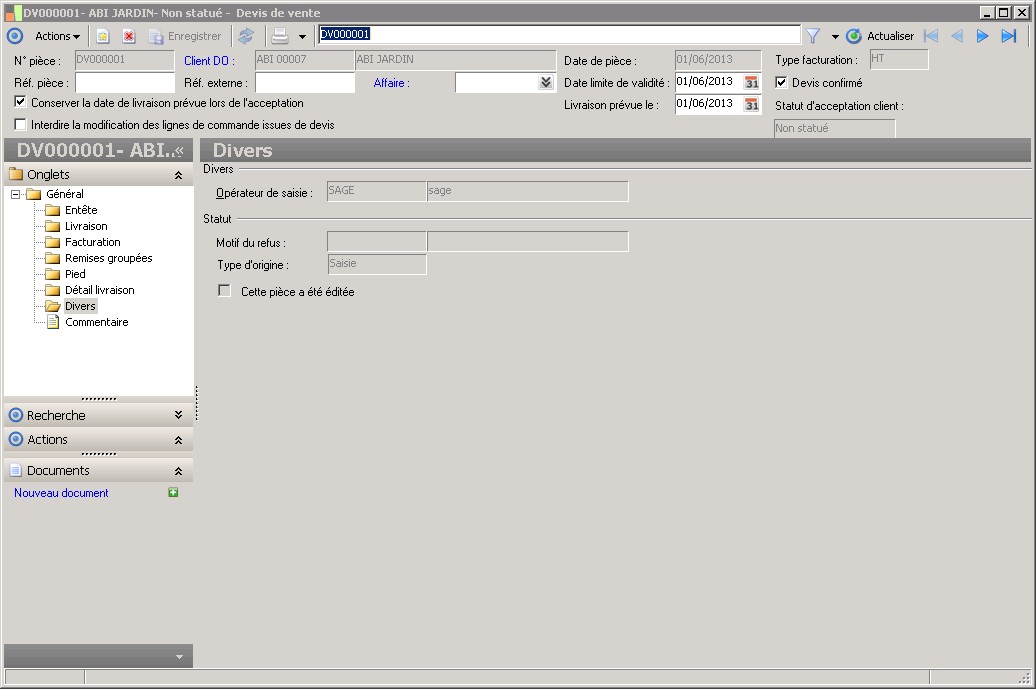Click the Affaire link
1036x689 pixels.
coord(391,83)
